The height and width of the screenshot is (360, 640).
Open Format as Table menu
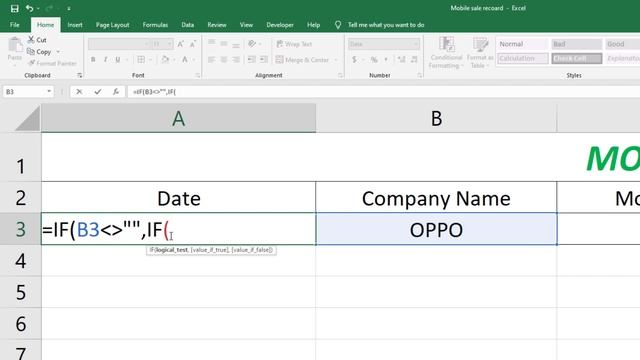[x=480, y=53]
